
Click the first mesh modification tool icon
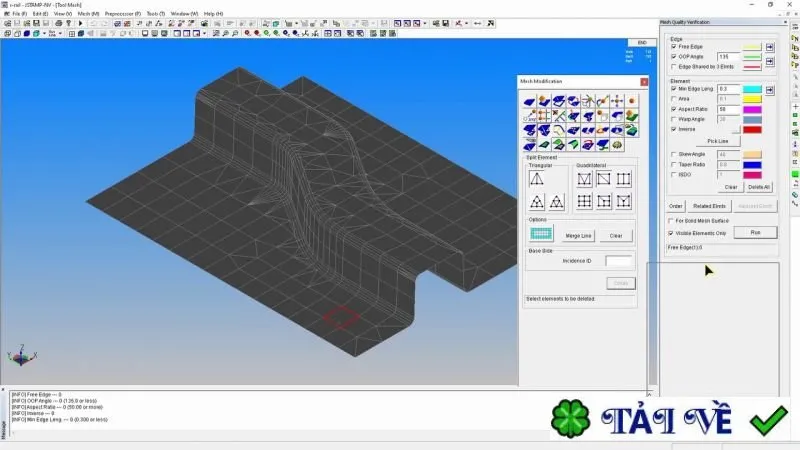(x=530, y=102)
